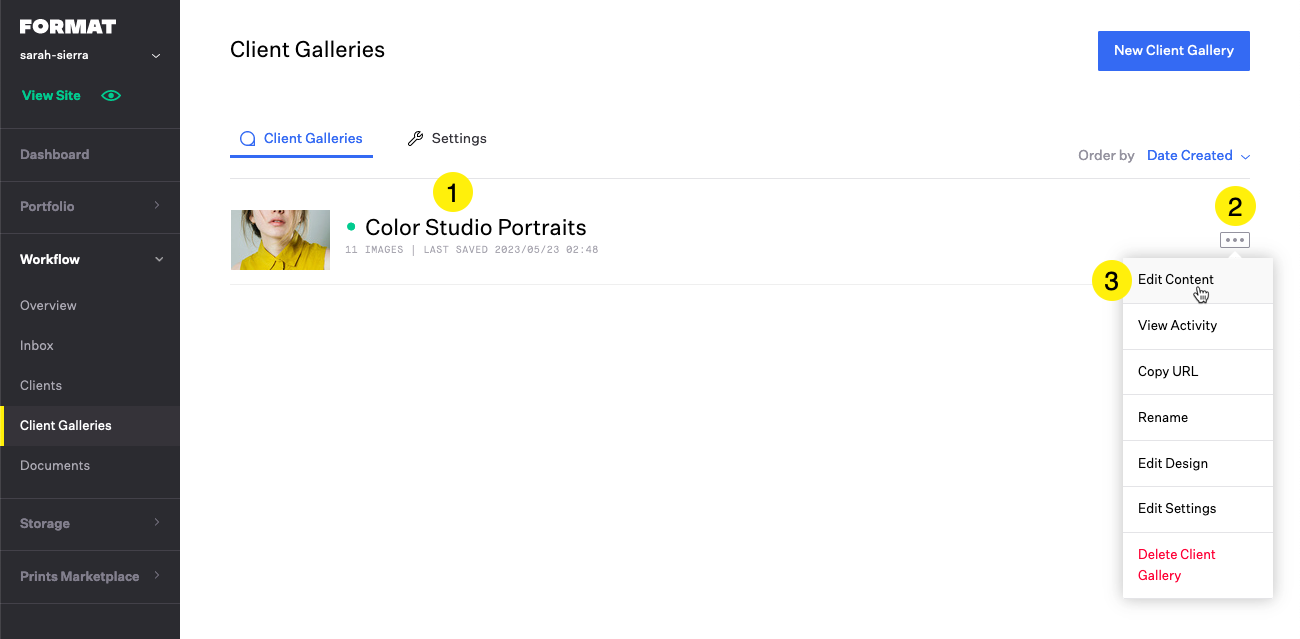The height and width of the screenshot is (639, 1300).
Task: Click the three-dot more options icon
Action: click(x=1235, y=240)
